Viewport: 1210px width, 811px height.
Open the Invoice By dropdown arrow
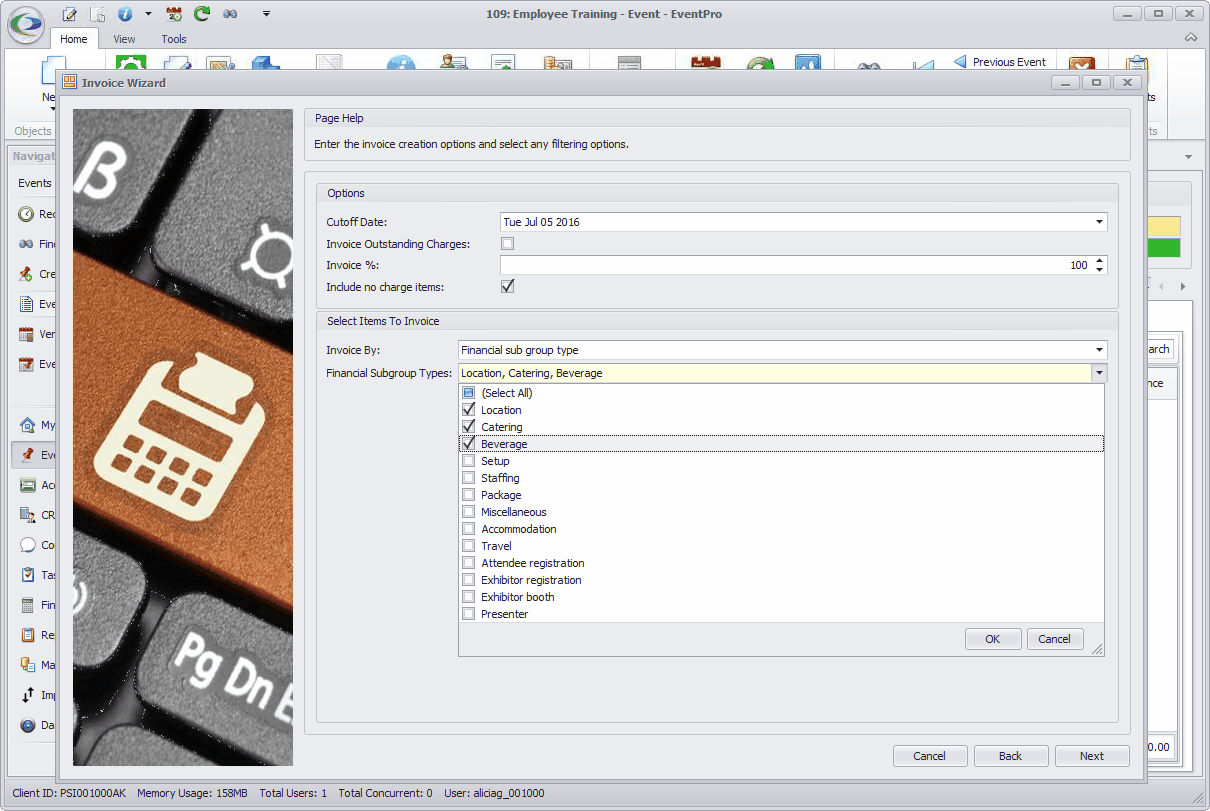point(1099,350)
